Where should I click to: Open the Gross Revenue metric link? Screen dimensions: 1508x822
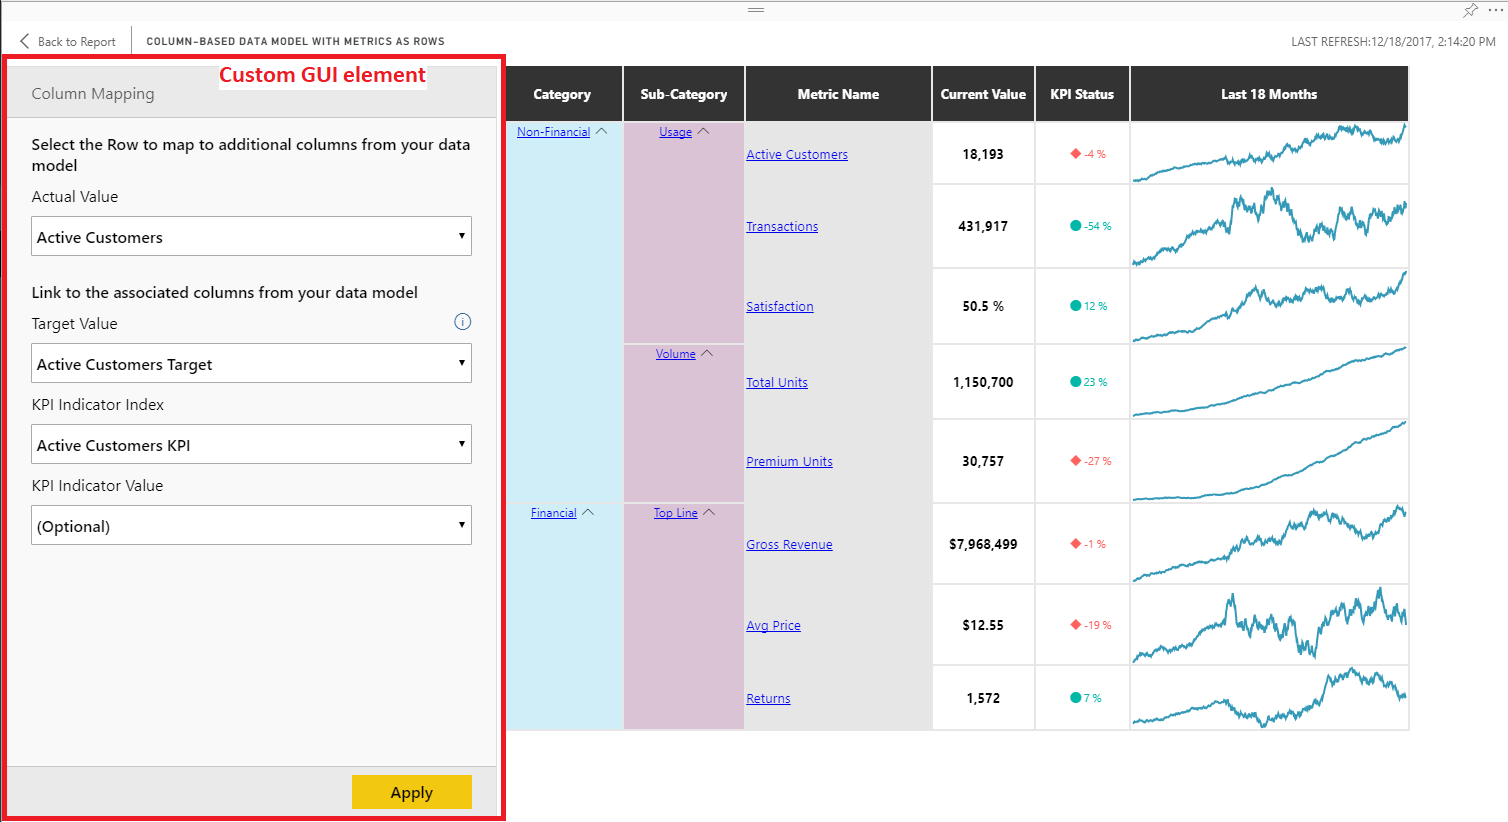(x=789, y=544)
